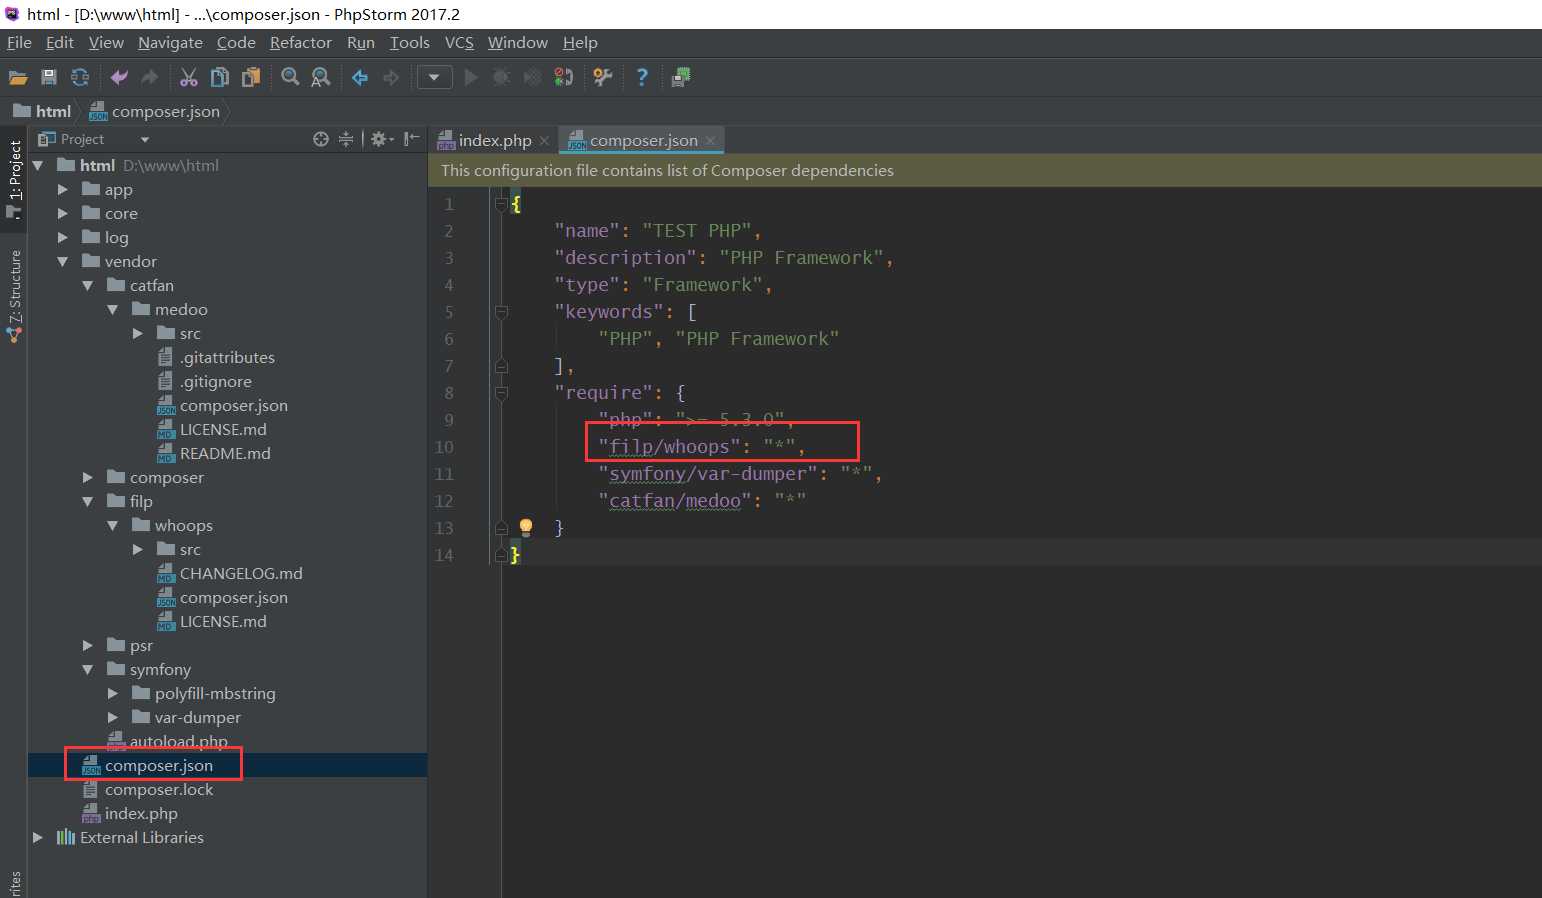Click composer.json in the navigation breadcrumb
The image size is (1542, 898).
pyautogui.click(x=155, y=111)
